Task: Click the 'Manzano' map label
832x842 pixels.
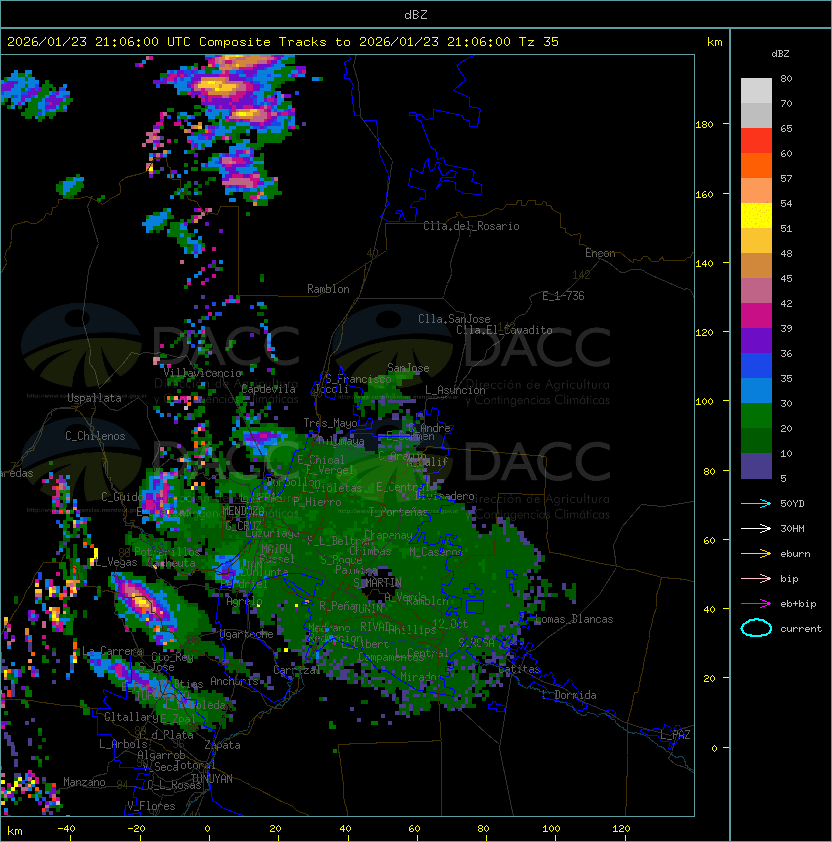Action: [x=84, y=782]
